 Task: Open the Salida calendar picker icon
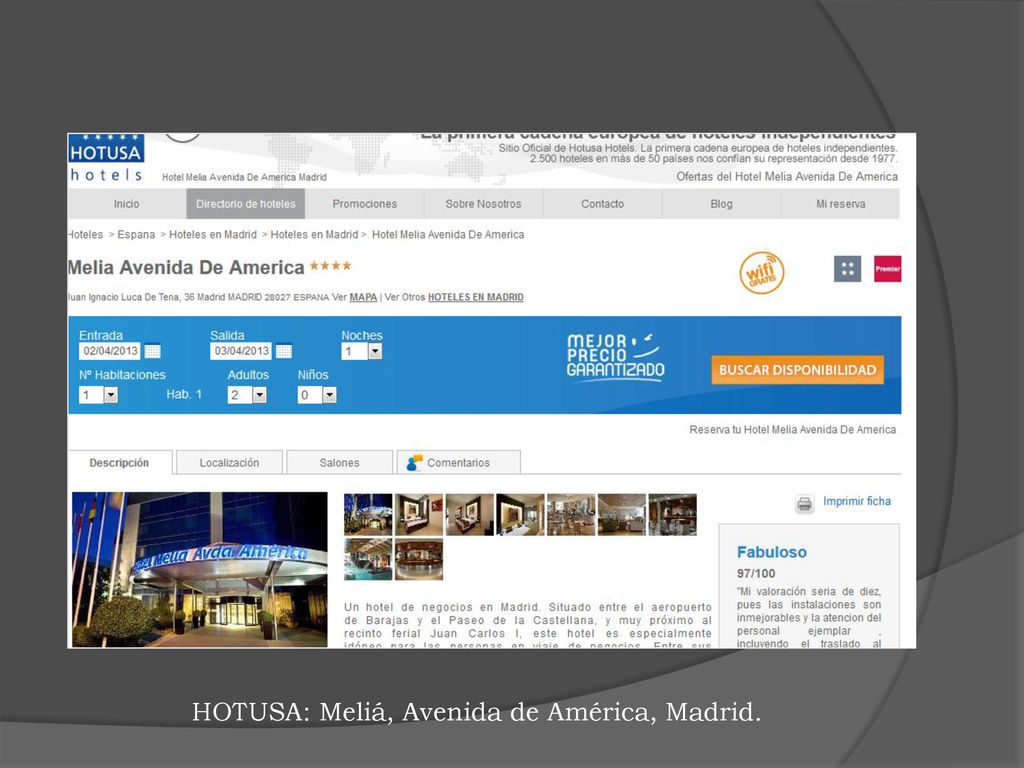pyautogui.click(x=283, y=351)
